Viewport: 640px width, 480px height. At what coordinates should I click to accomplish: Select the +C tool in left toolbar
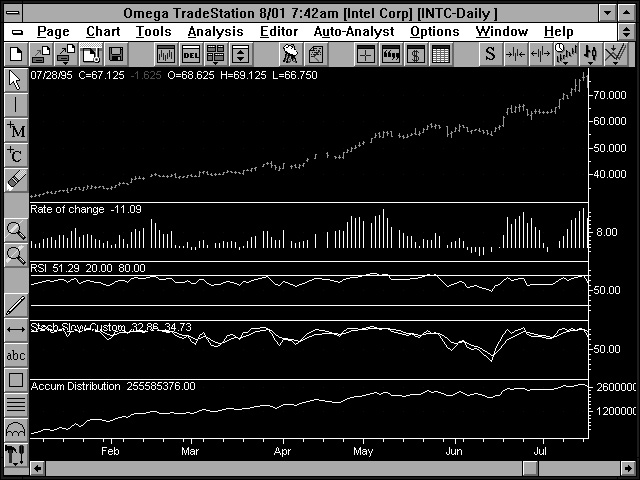pyautogui.click(x=15, y=154)
